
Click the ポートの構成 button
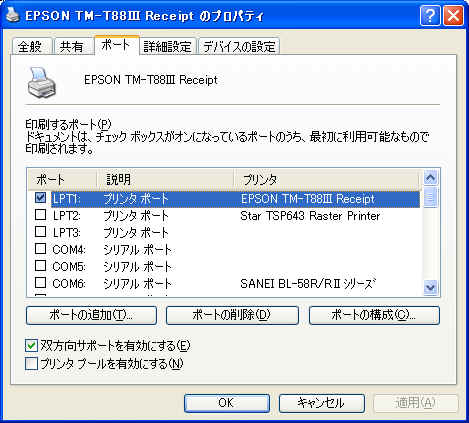374,315
